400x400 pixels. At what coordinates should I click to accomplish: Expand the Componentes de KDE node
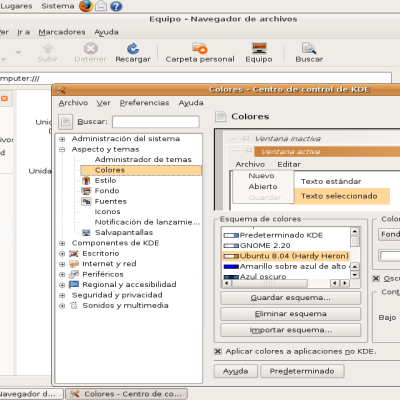coord(62,243)
